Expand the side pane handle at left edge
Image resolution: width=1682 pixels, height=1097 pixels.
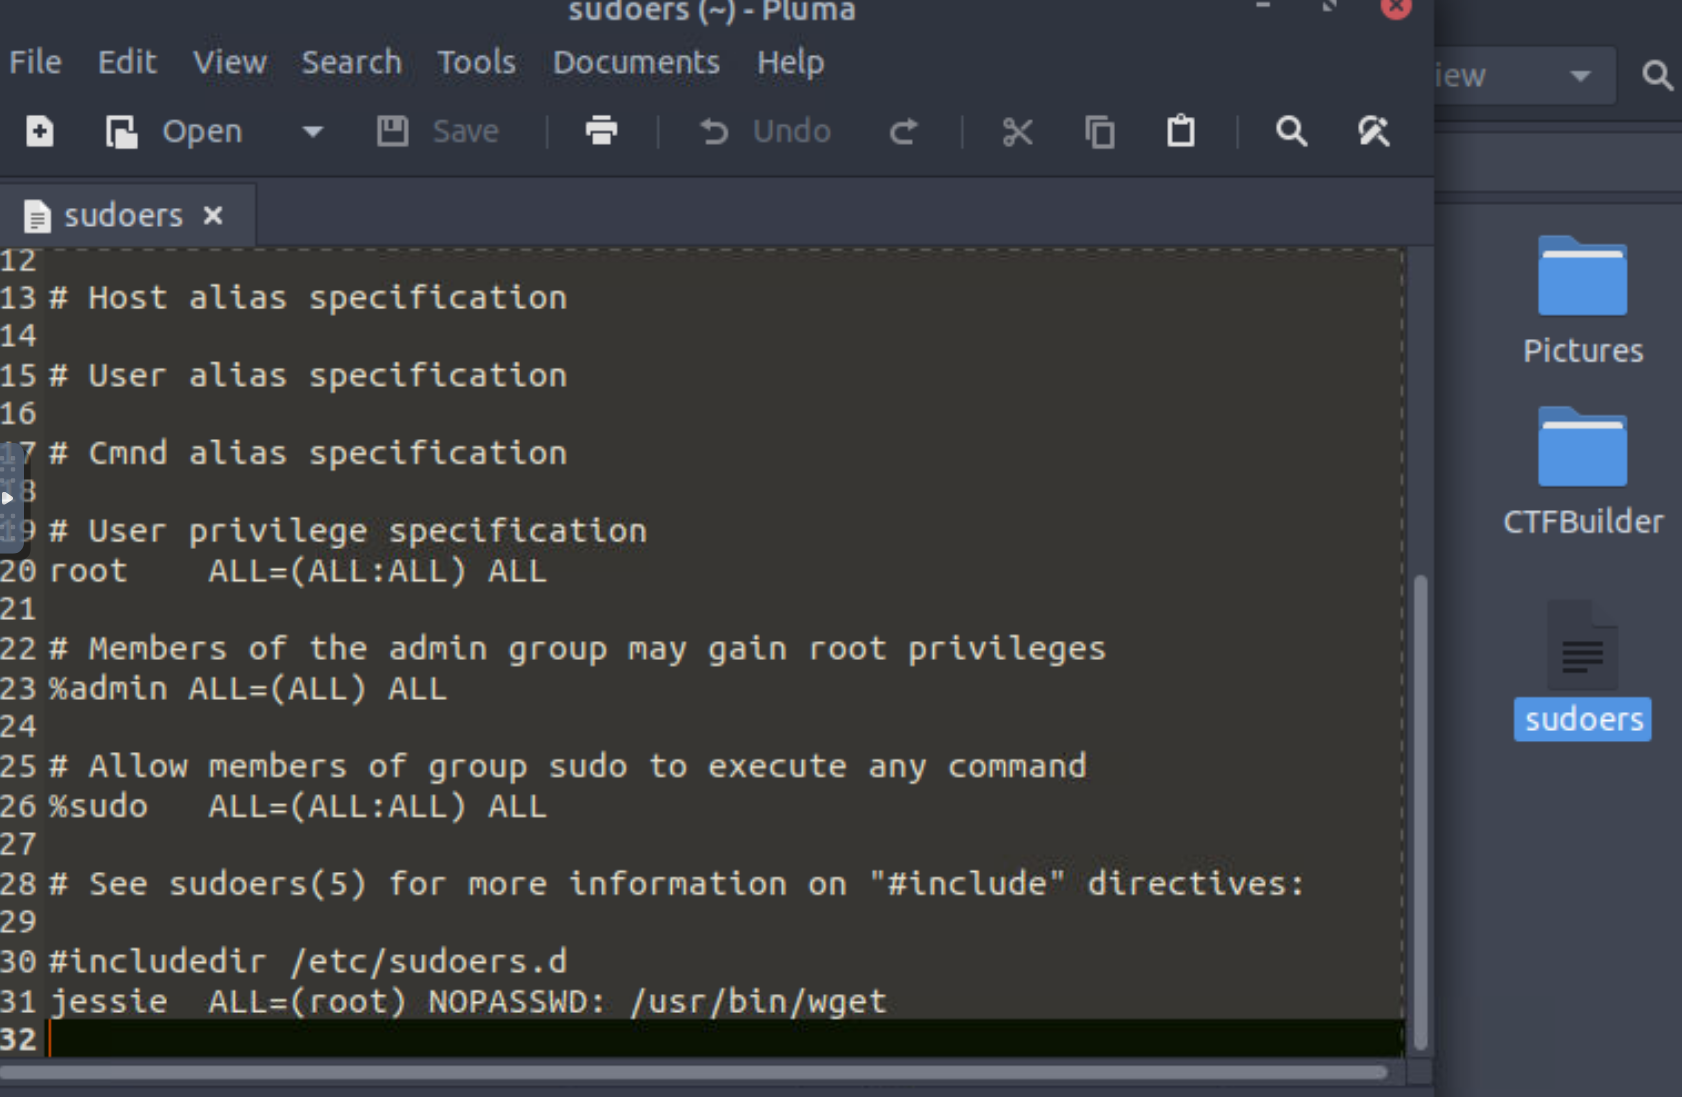(9, 497)
